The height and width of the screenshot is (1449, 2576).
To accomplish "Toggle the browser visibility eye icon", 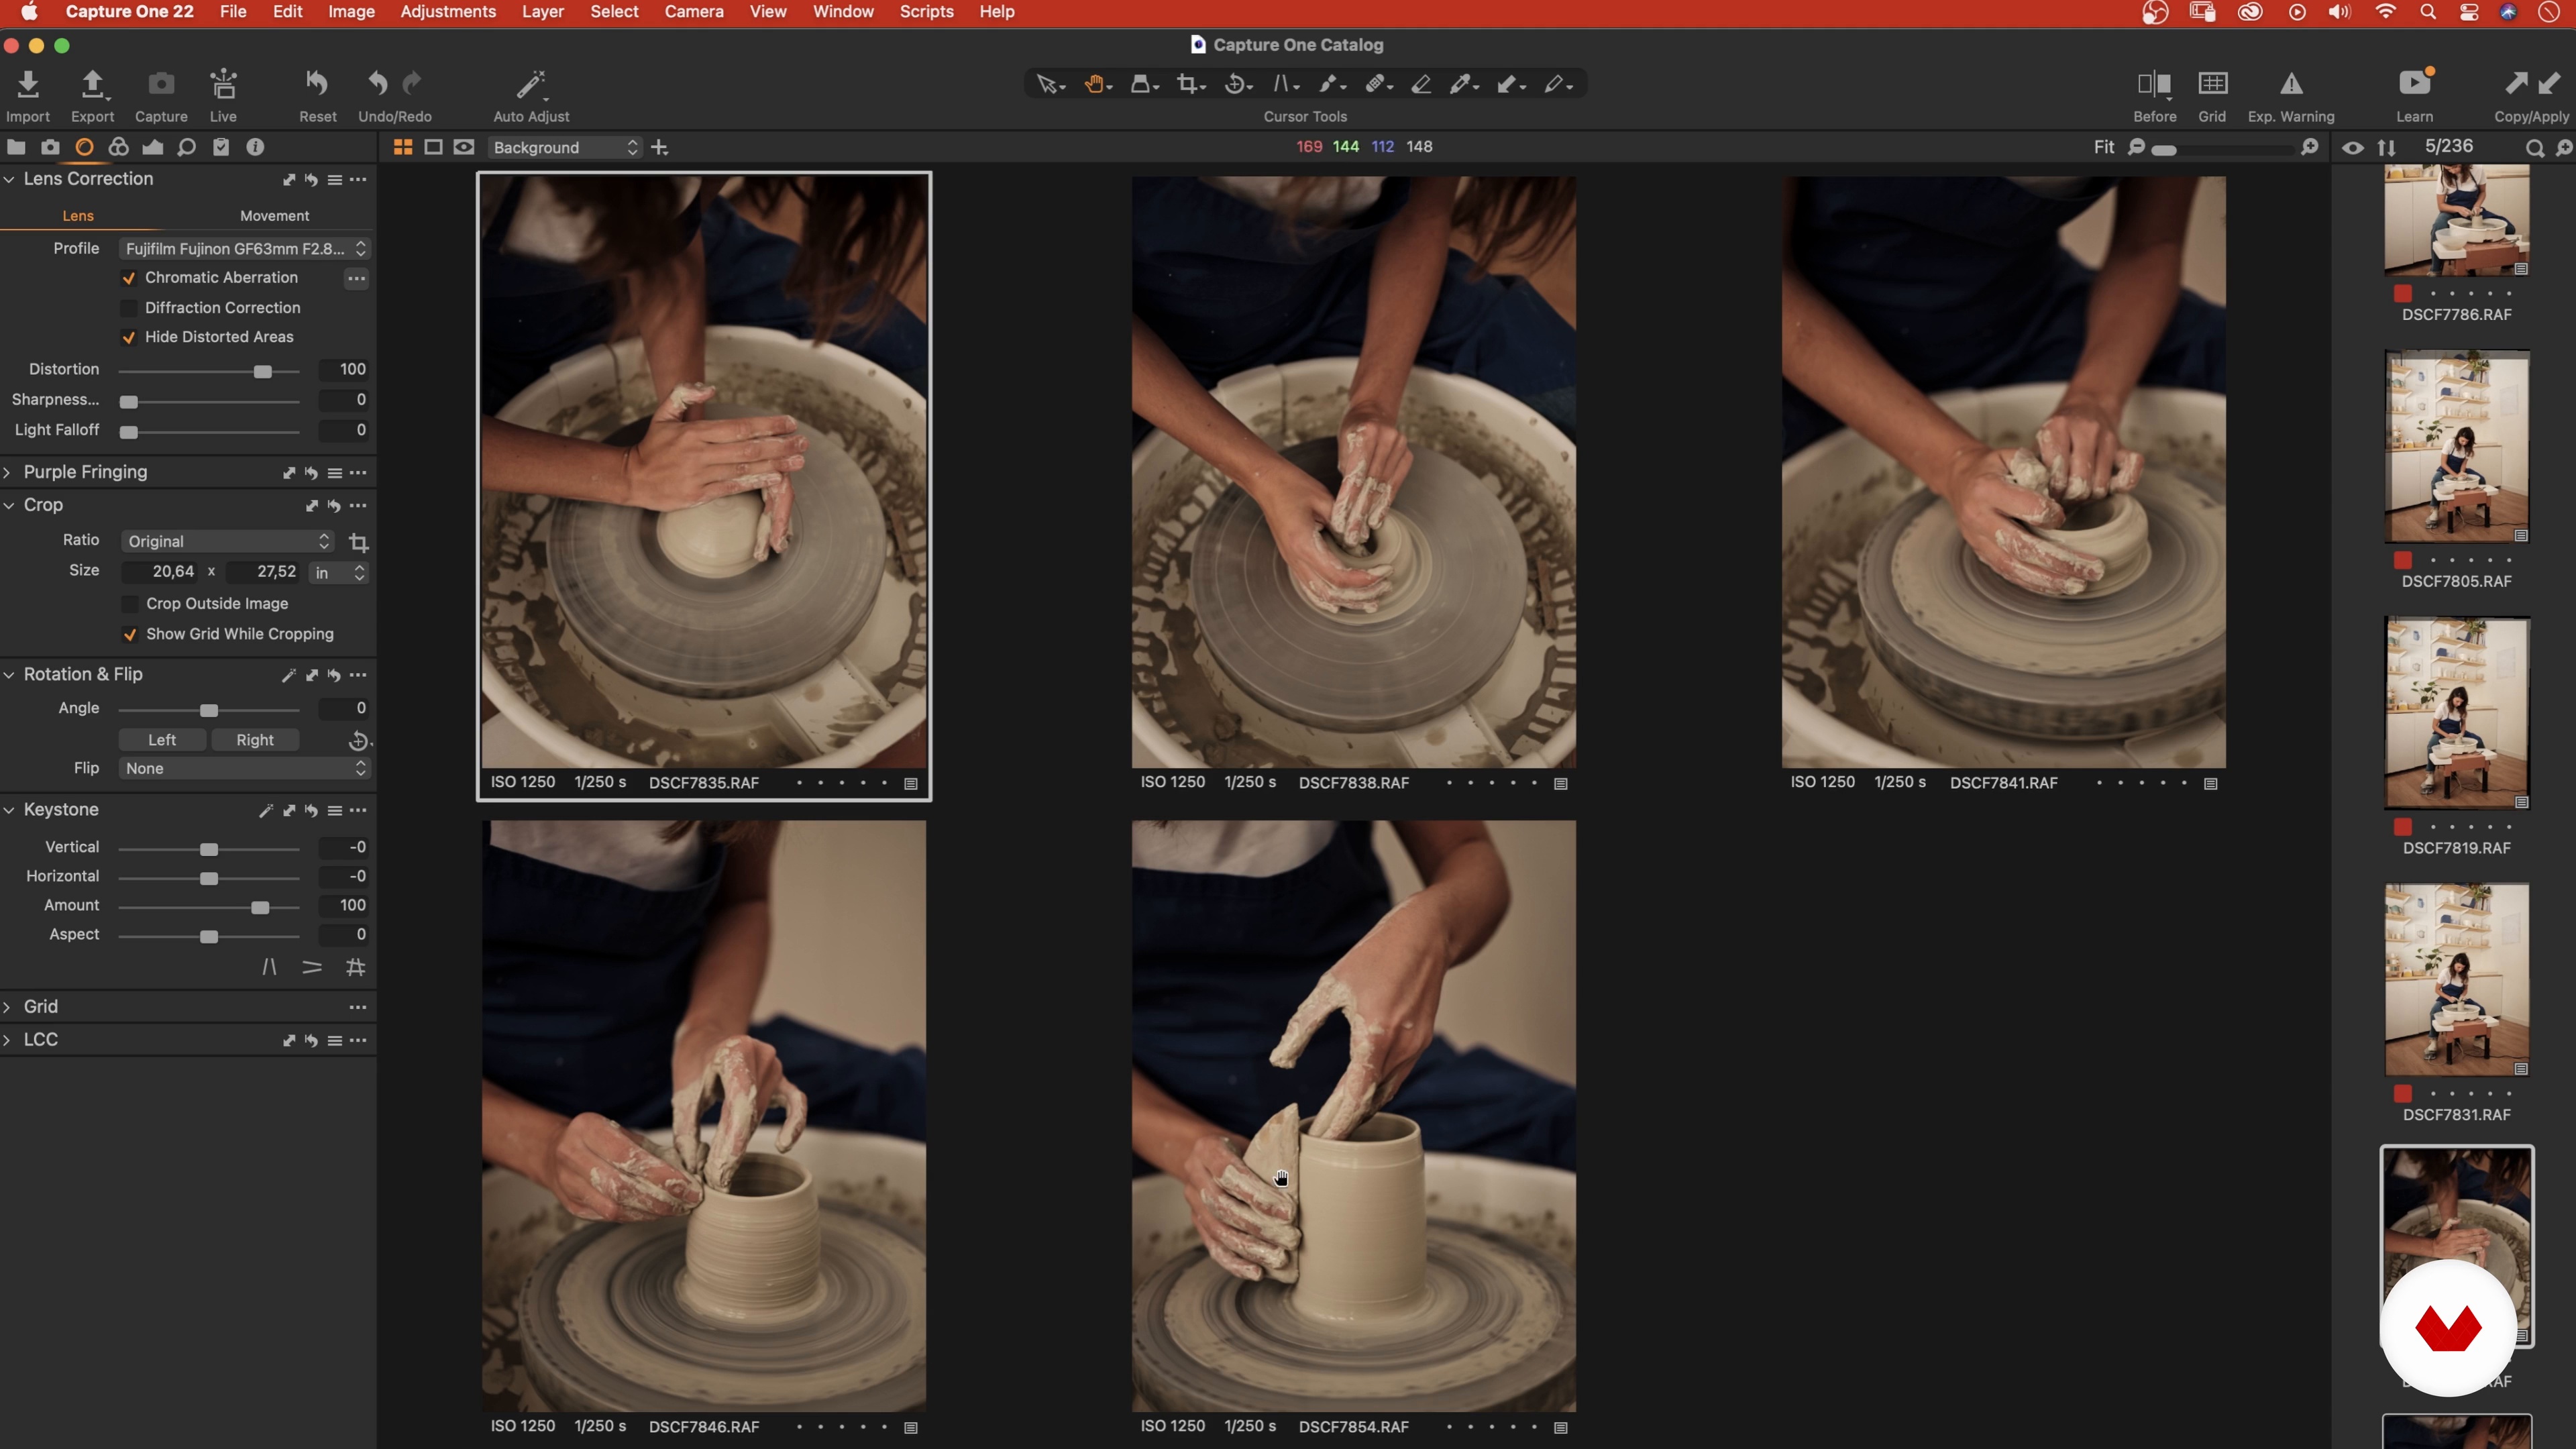I will tap(2353, 148).
